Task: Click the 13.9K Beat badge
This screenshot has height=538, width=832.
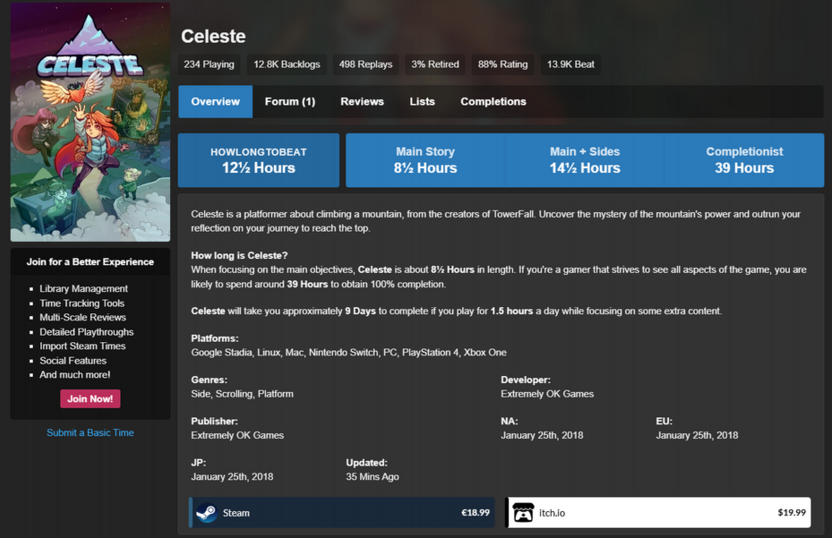Action: (x=570, y=64)
